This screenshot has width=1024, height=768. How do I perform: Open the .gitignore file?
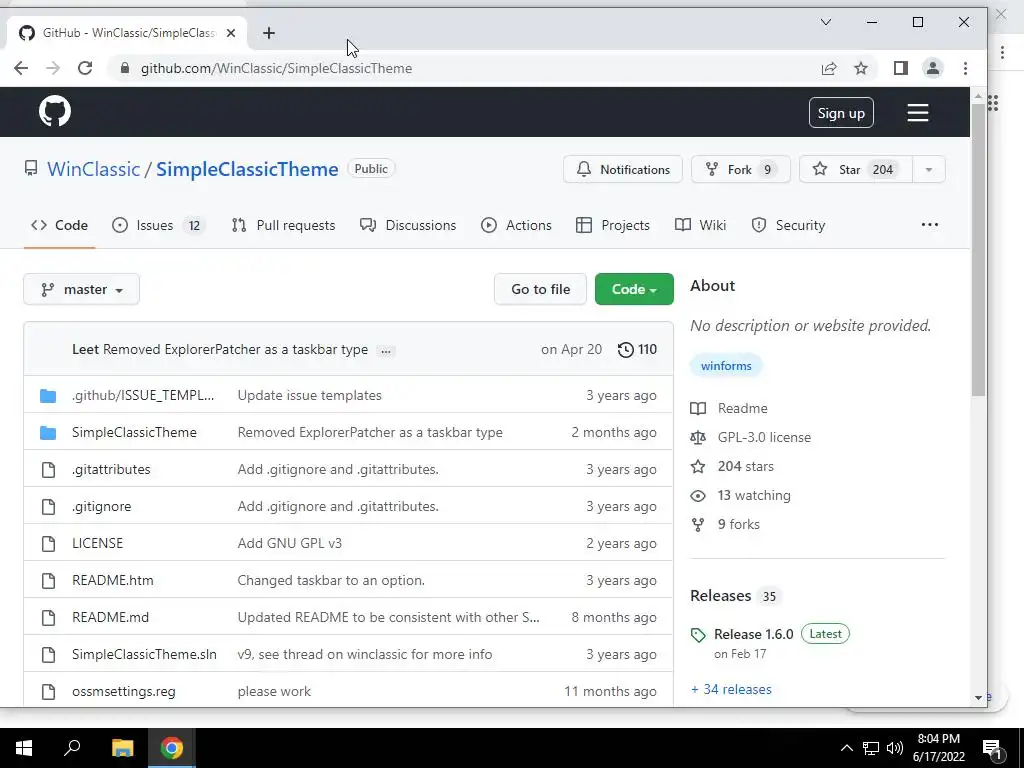point(101,506)
